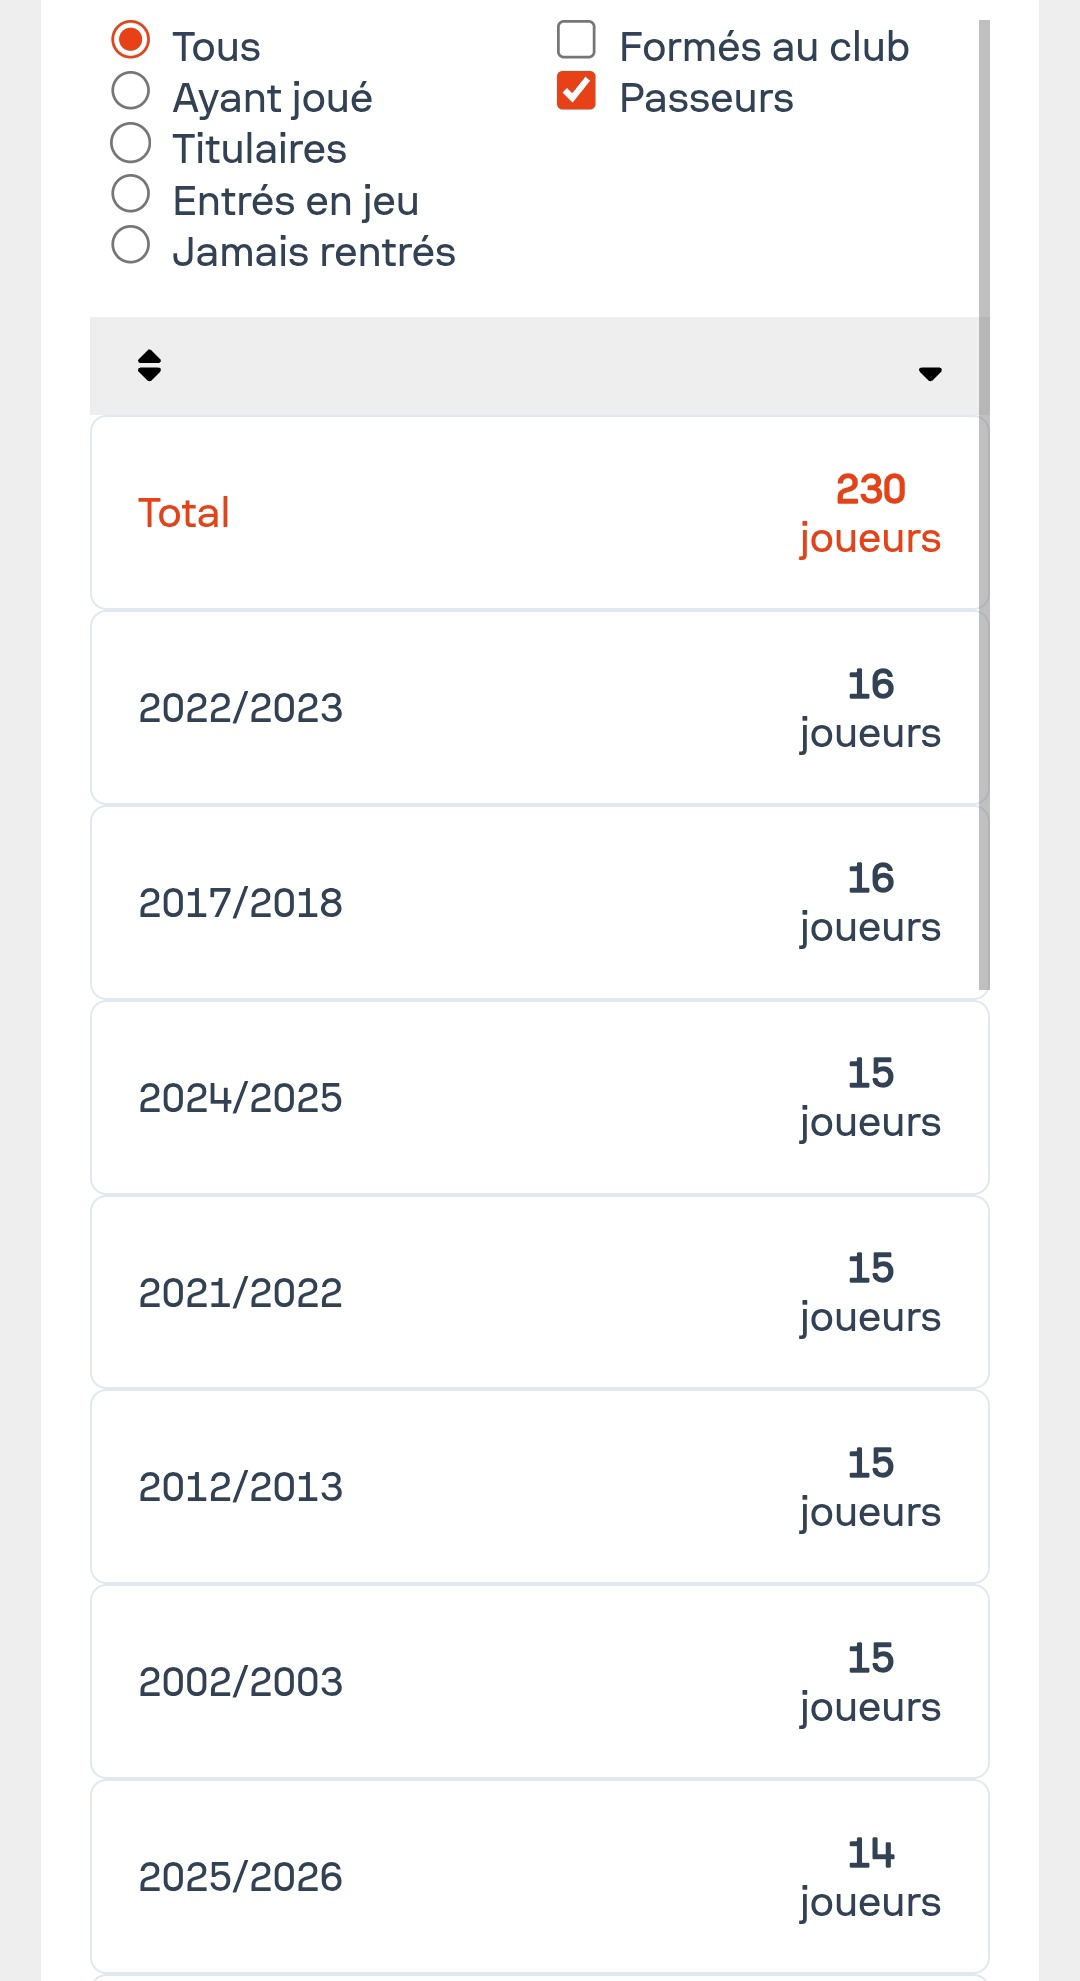Click the vertical scrollbar thumb
Screen dimensions: 1080x1981
click(x=984, y=500)
